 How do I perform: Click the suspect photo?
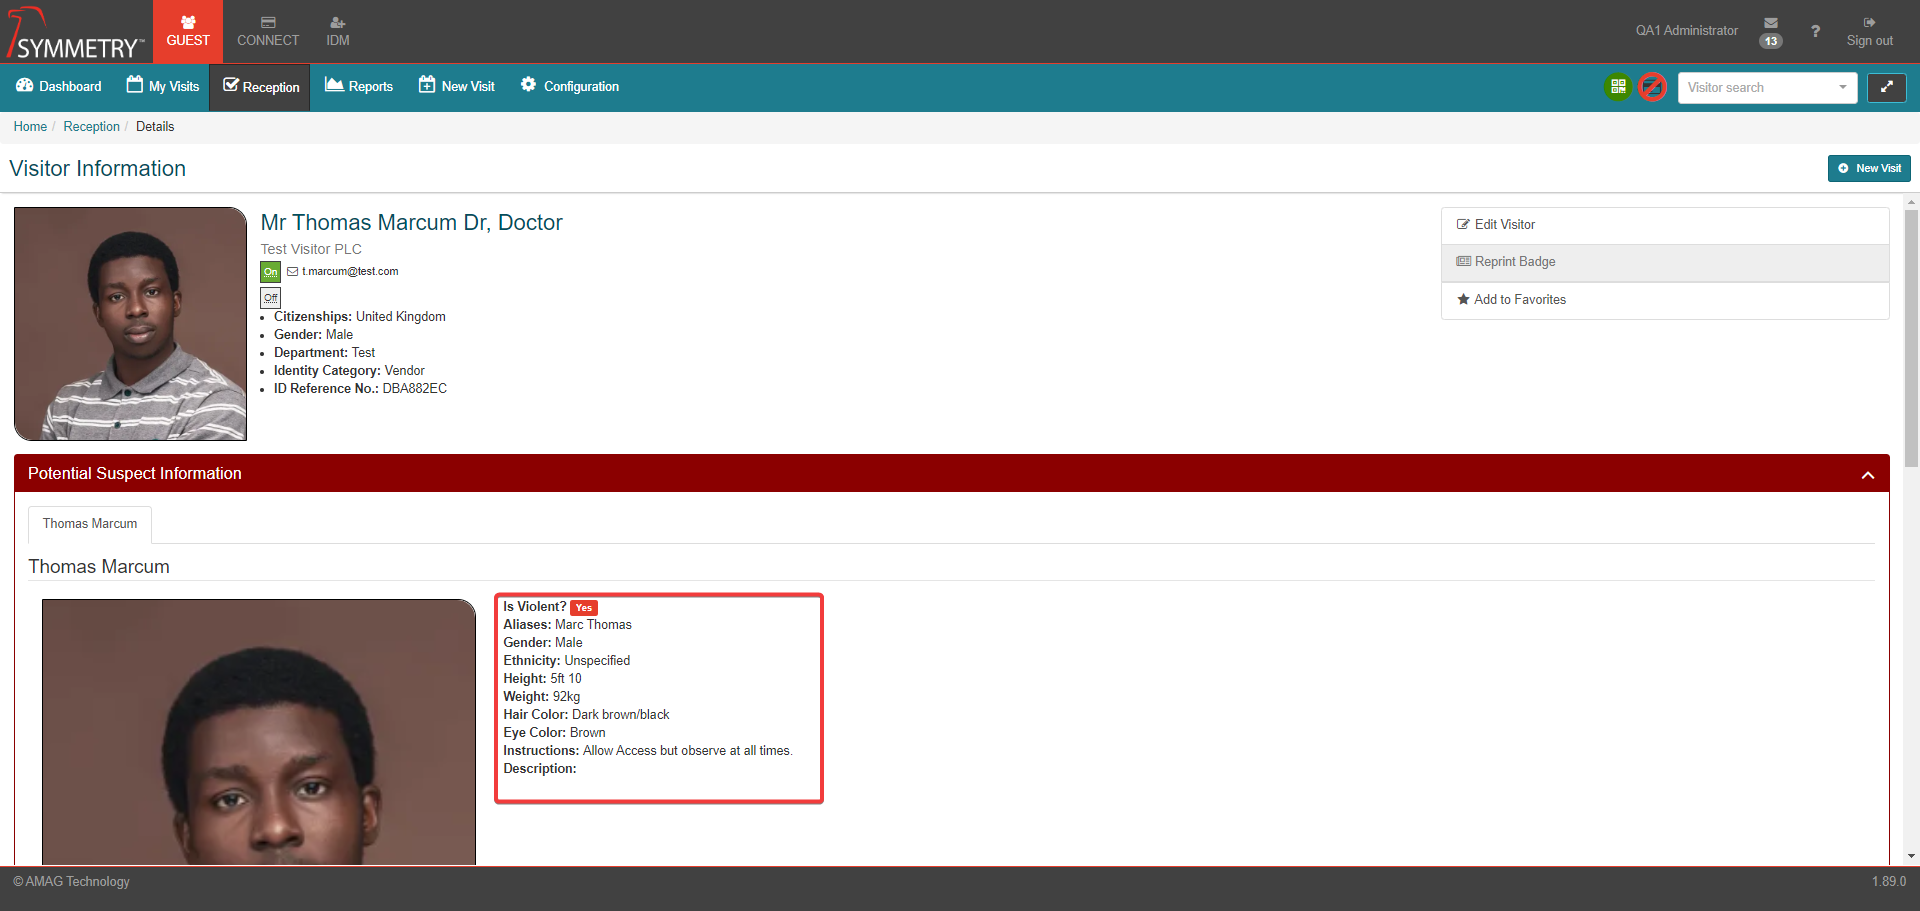[259, 732]
